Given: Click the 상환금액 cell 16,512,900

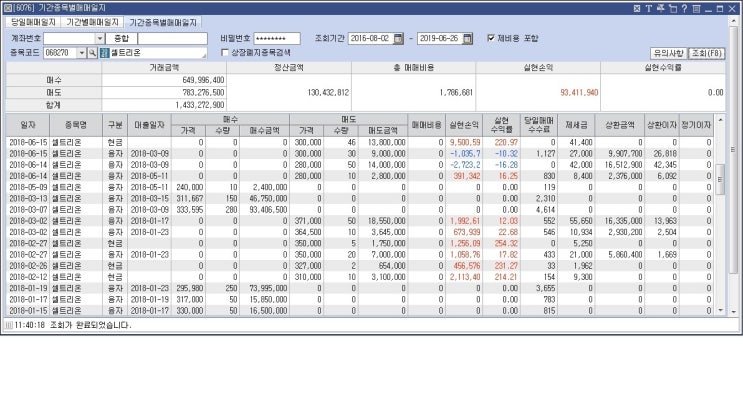Looking at the screenshot, I should click(x=623, y=165).
